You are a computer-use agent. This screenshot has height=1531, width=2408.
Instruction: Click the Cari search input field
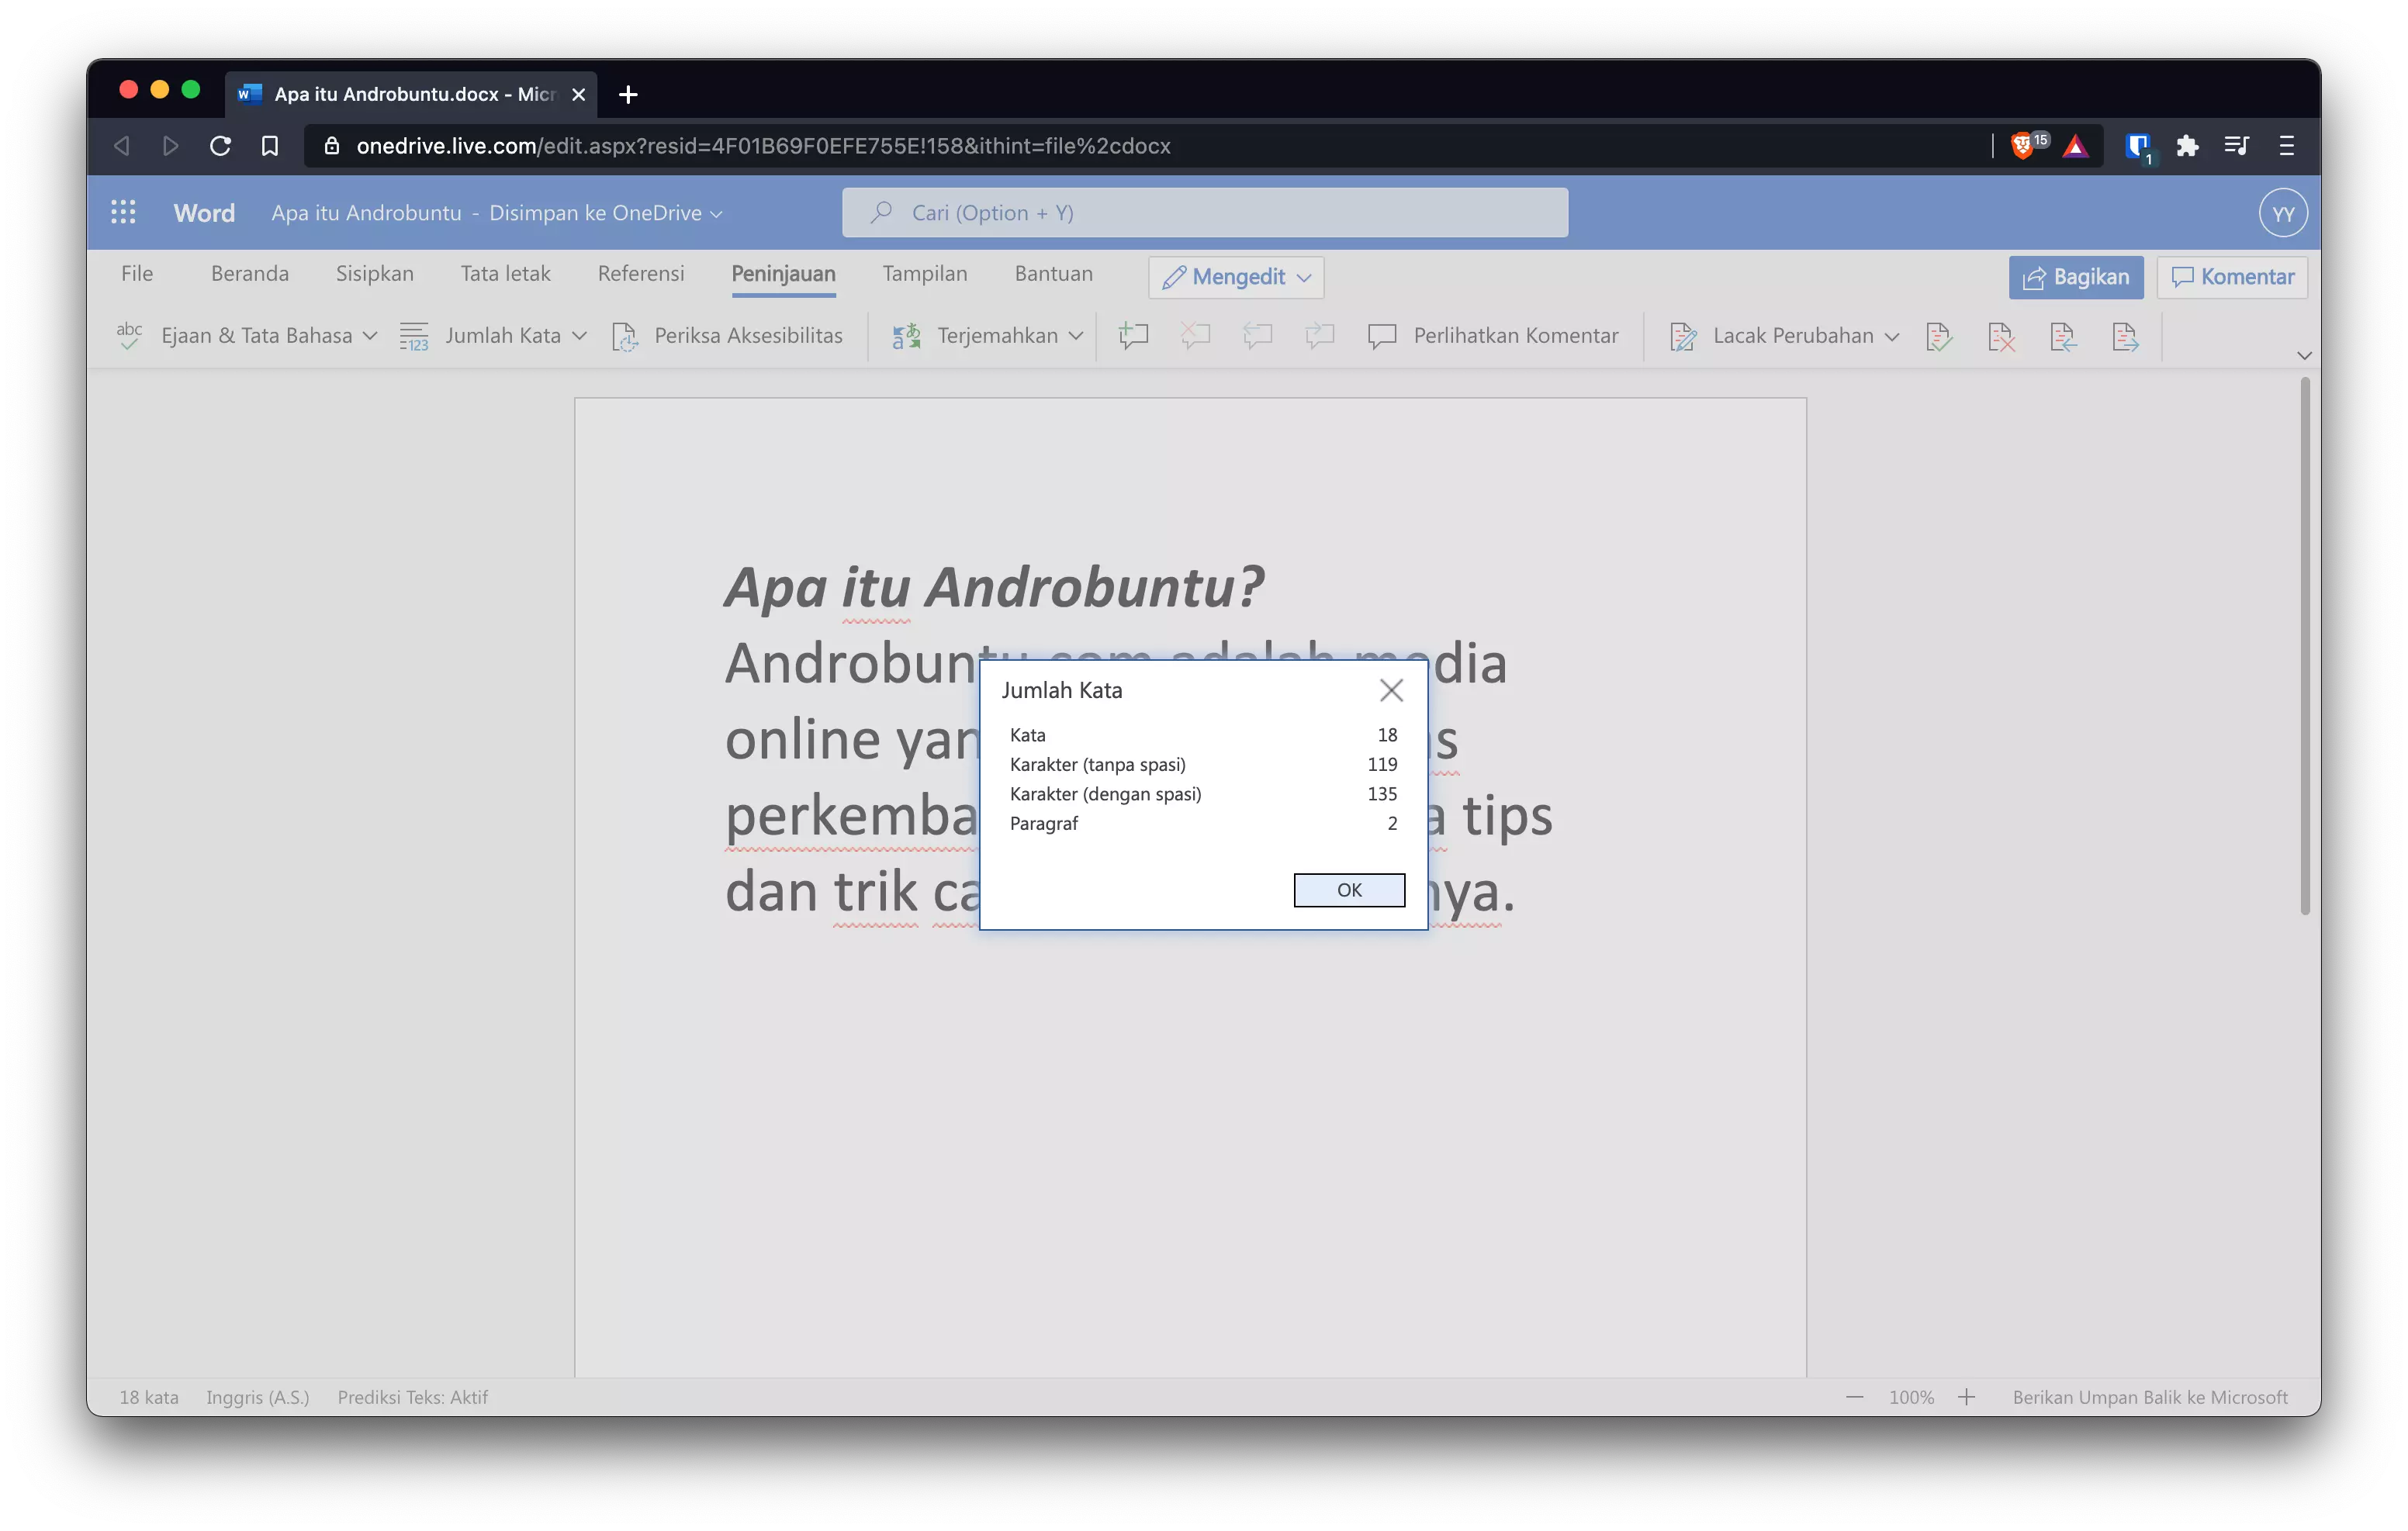[x=1202, y=210]
